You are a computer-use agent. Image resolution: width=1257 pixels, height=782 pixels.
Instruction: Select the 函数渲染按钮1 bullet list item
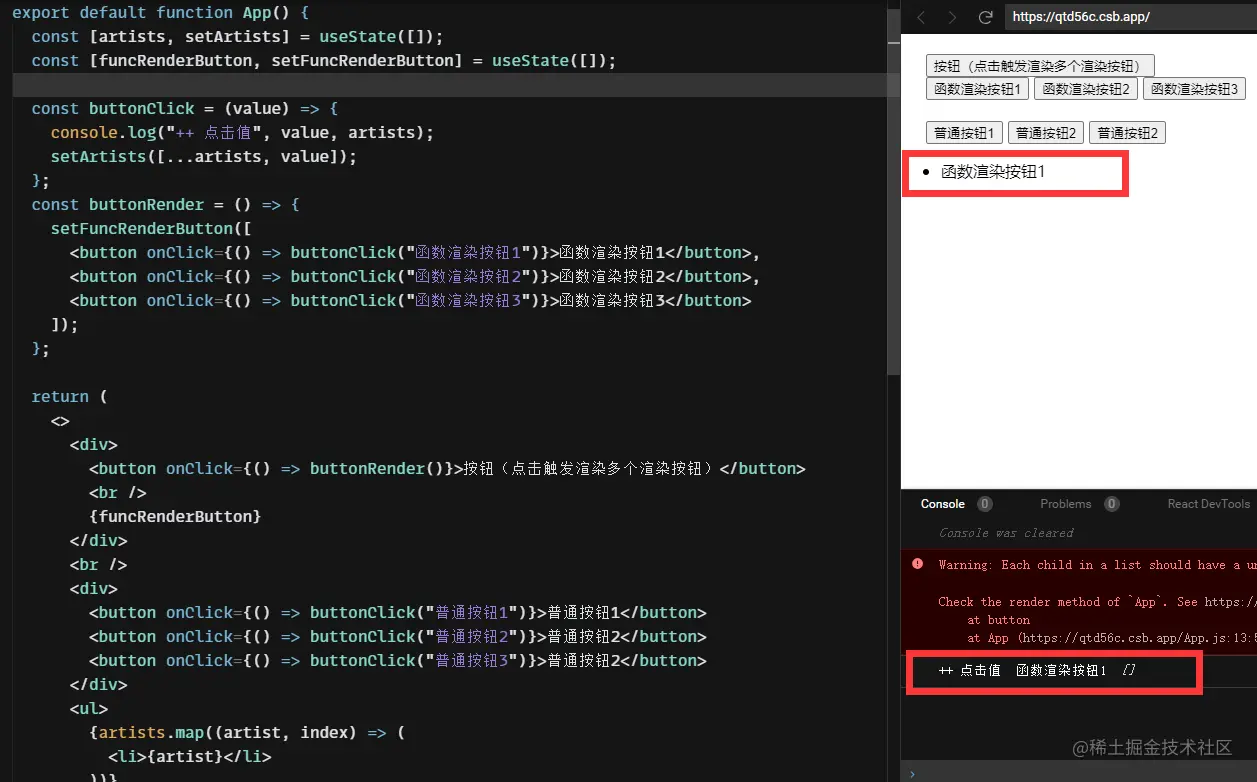(993, 172)
